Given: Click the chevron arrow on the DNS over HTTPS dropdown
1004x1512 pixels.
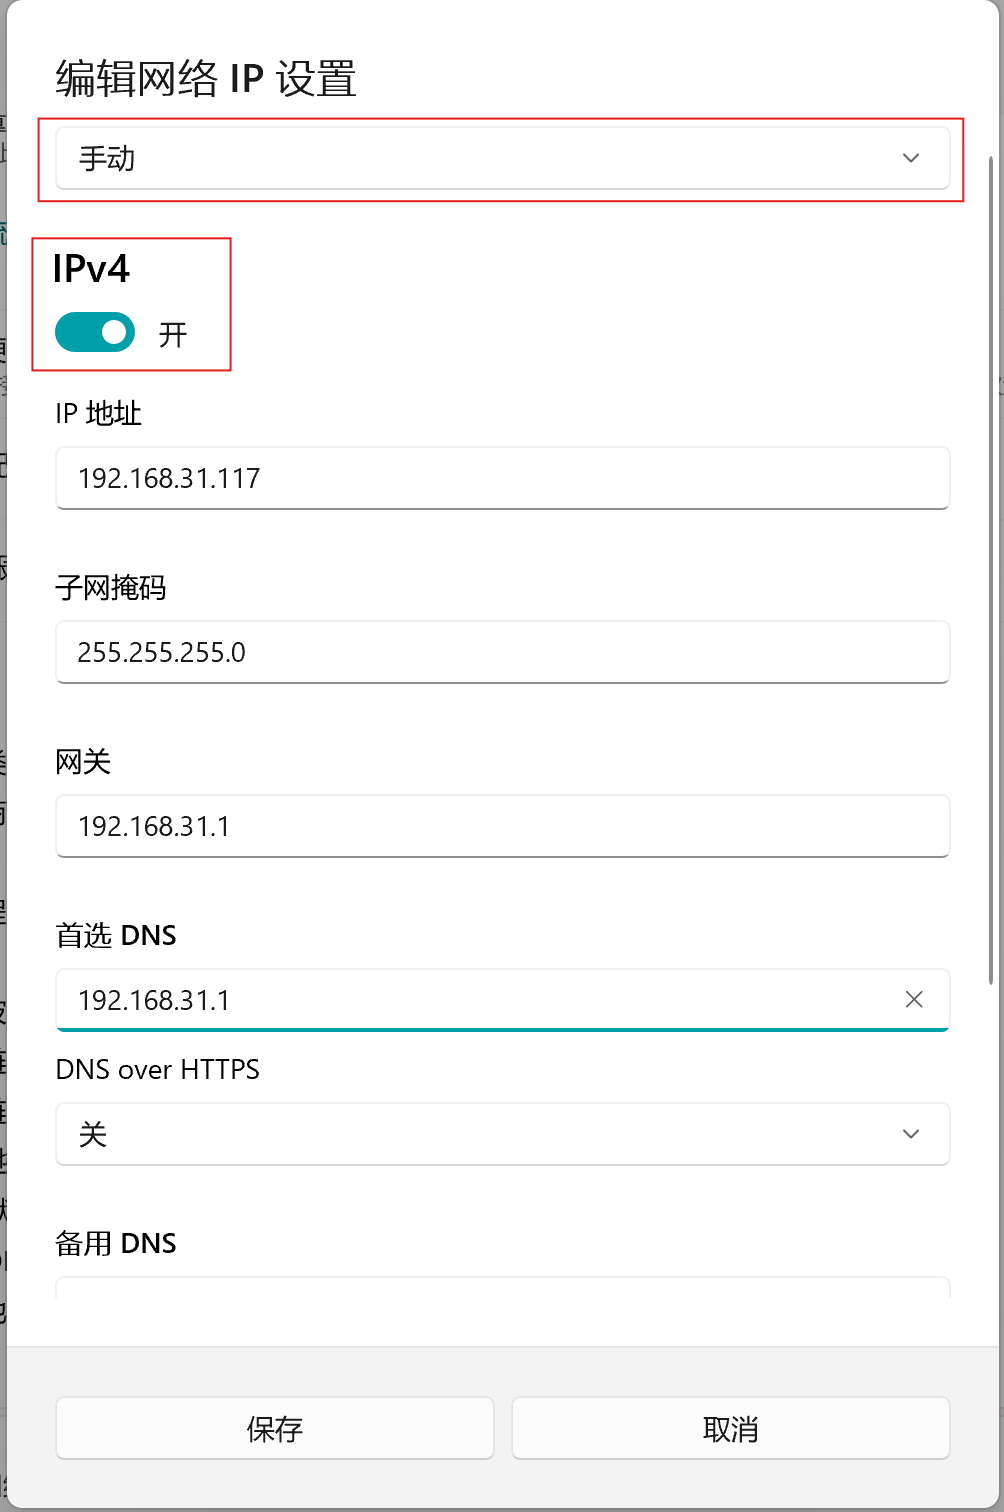Looking at the screenshot, I should [910, 1134].
